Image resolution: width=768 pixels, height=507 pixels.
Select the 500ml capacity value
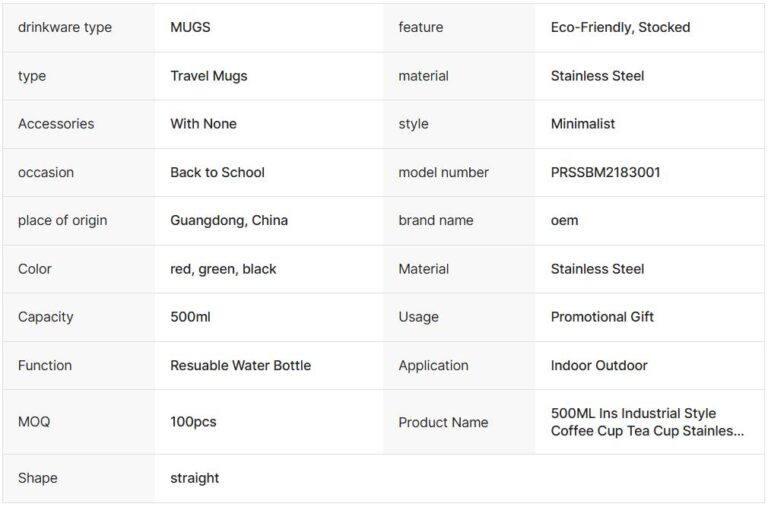(x=190, y=317)
